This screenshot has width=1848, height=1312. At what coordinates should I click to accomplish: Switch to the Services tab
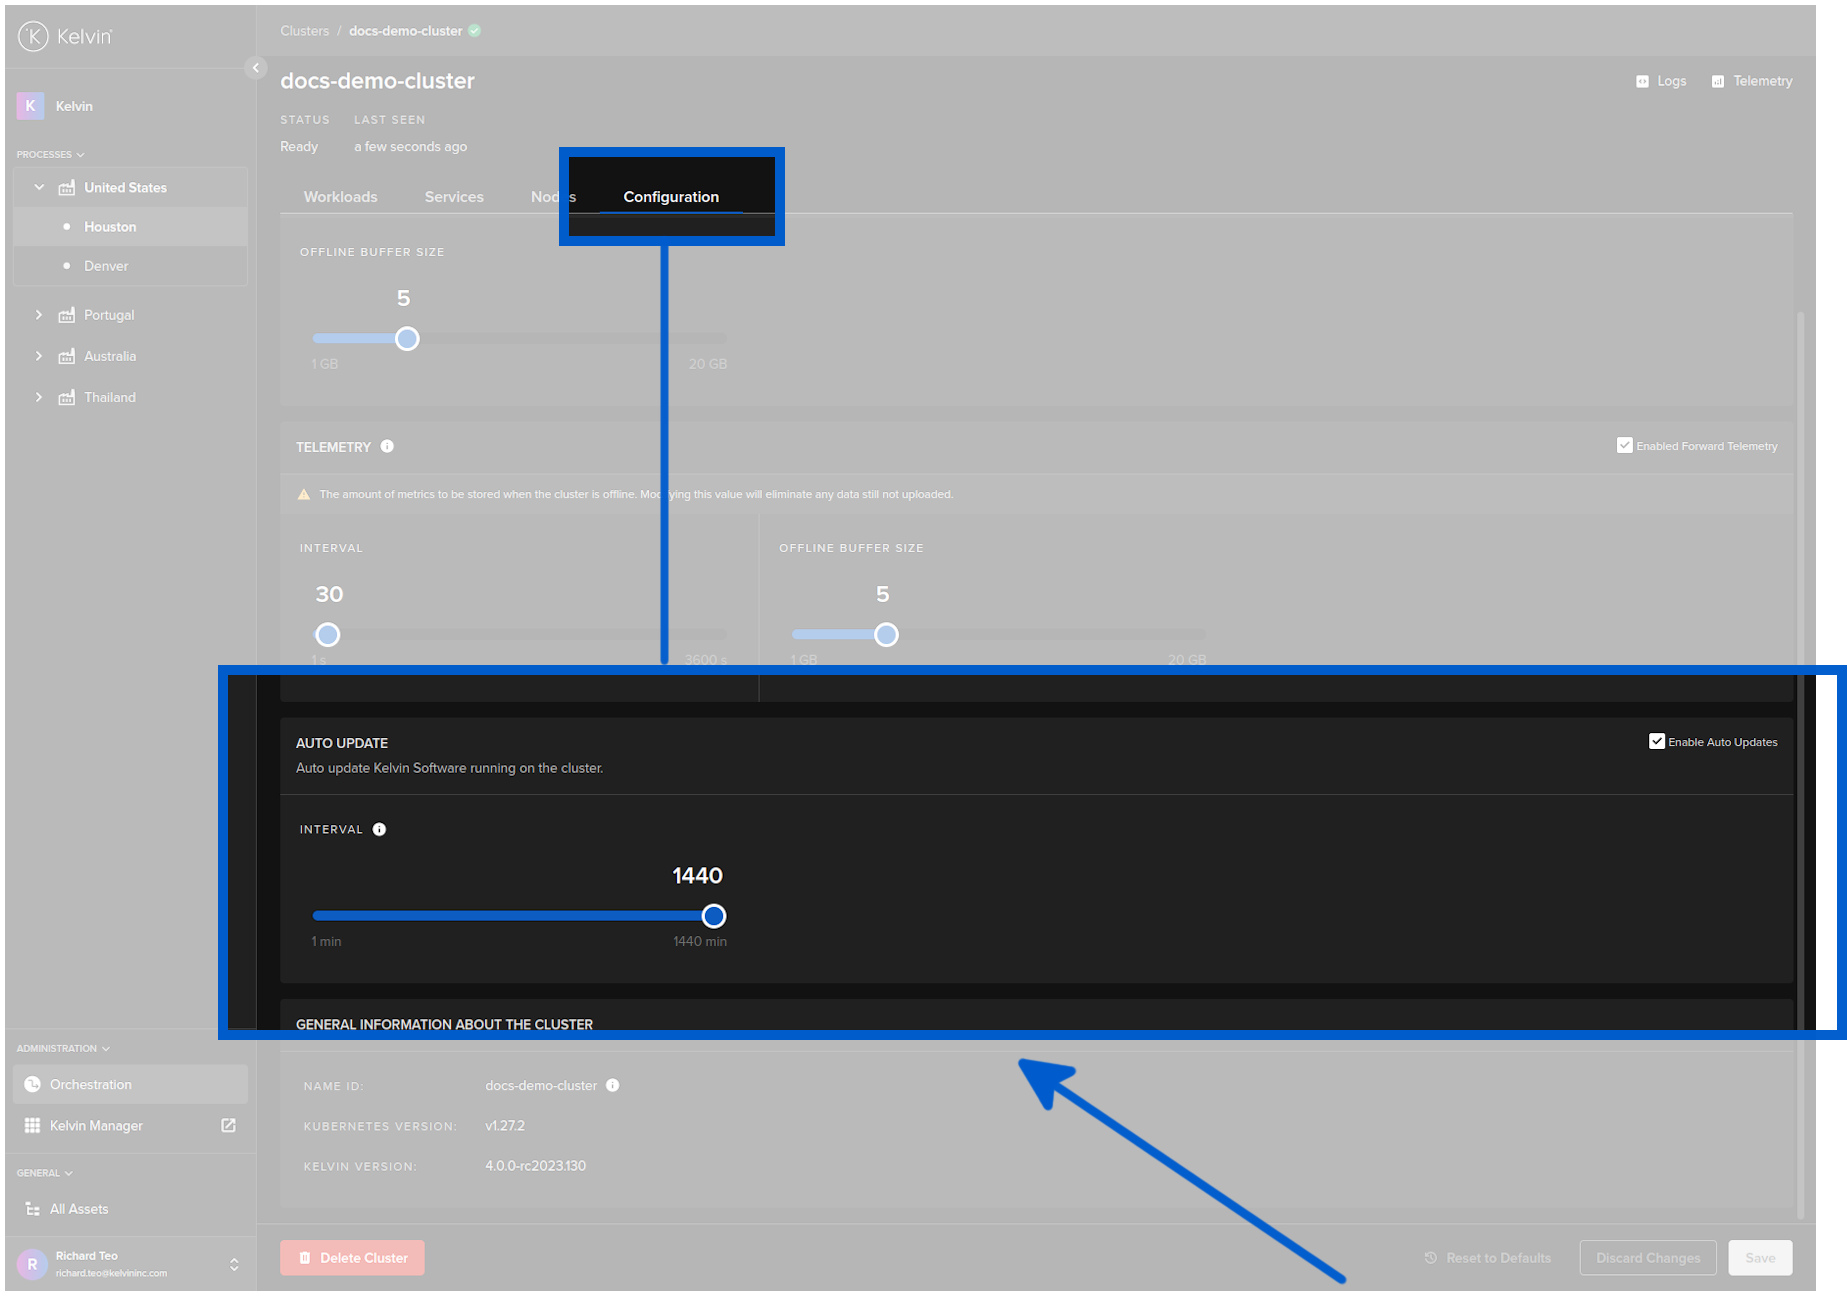coord(454,197)
